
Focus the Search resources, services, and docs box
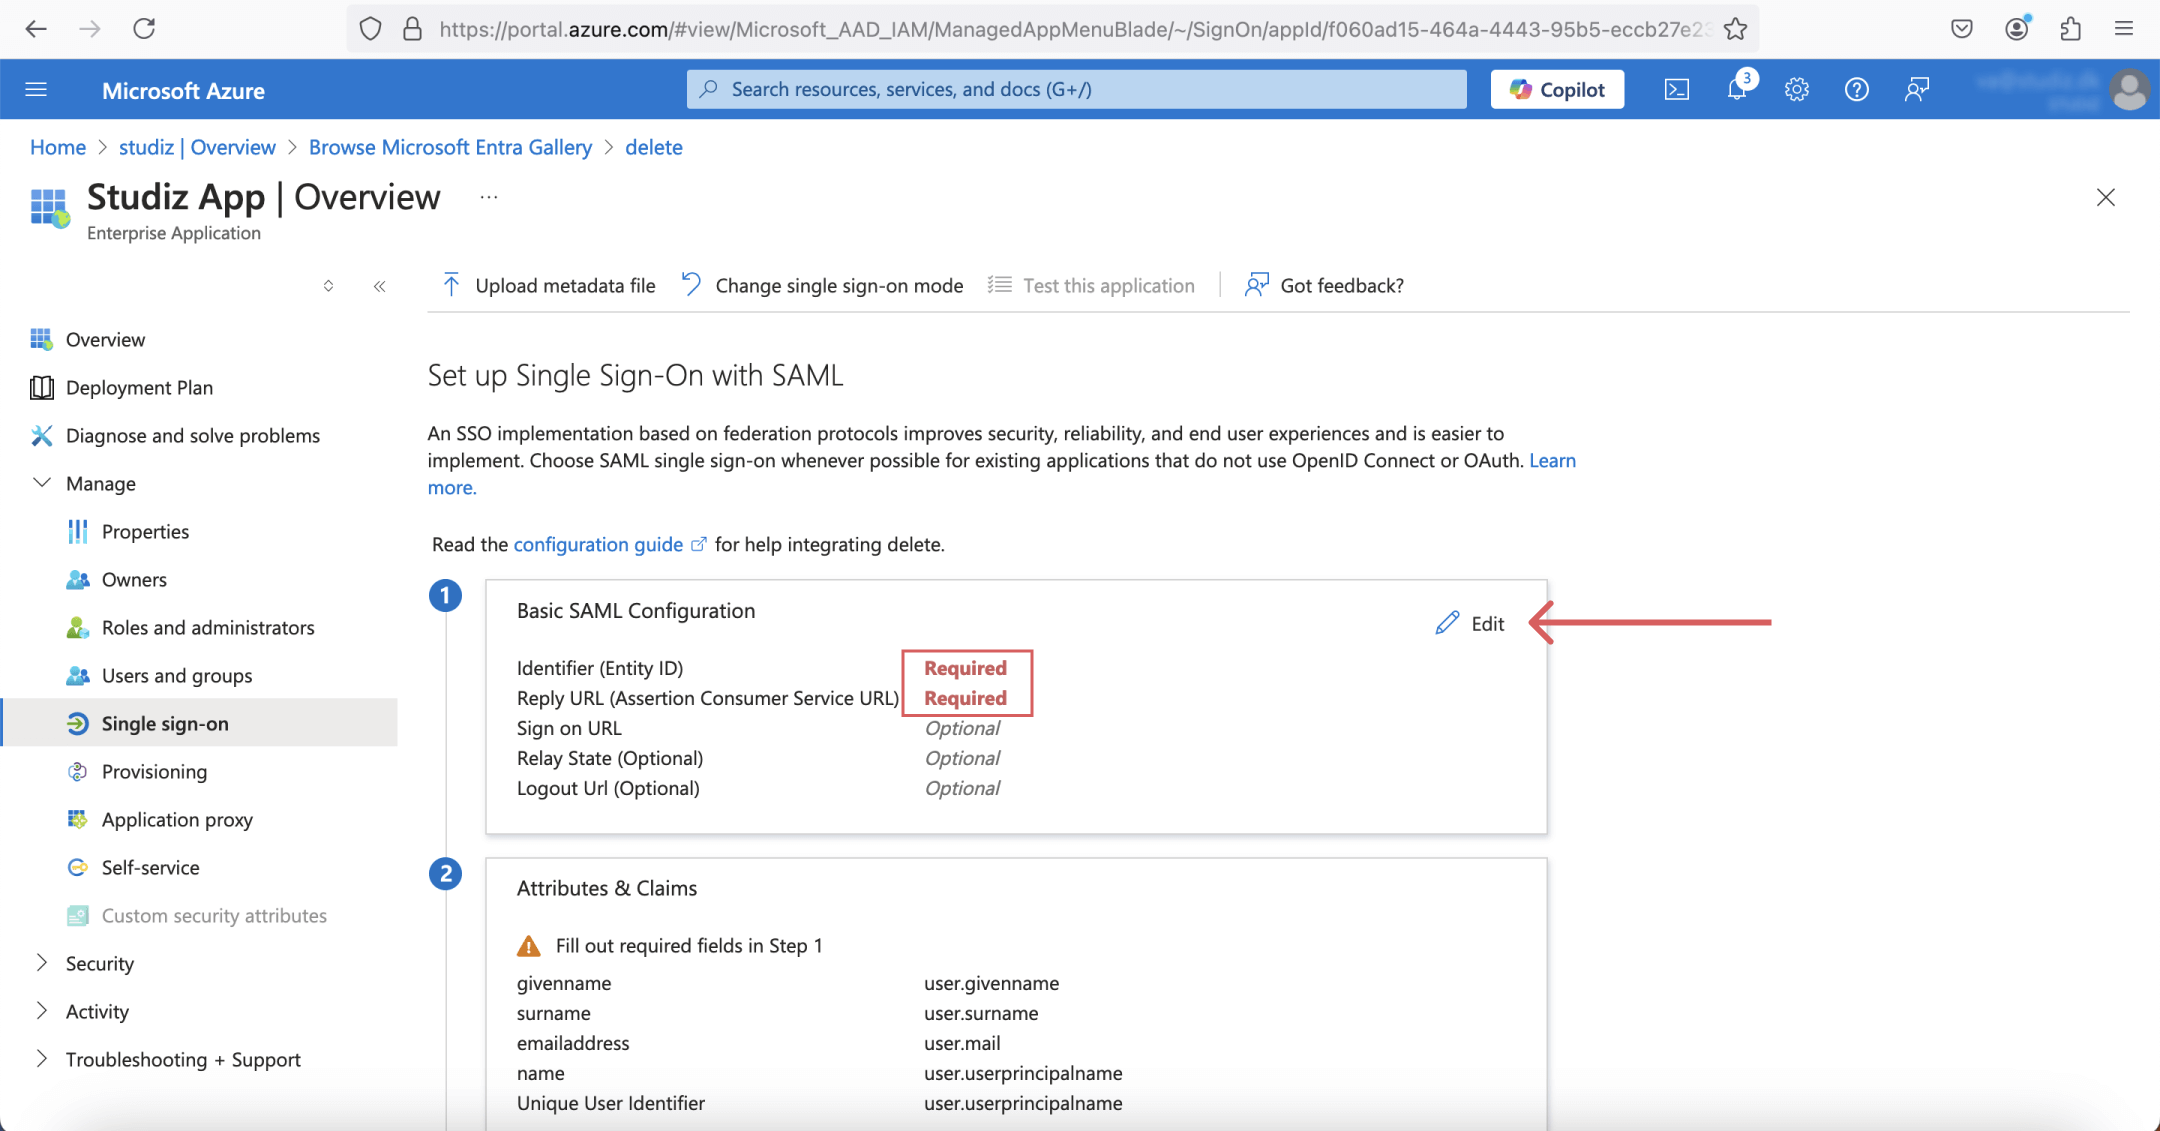(1076, 90)
